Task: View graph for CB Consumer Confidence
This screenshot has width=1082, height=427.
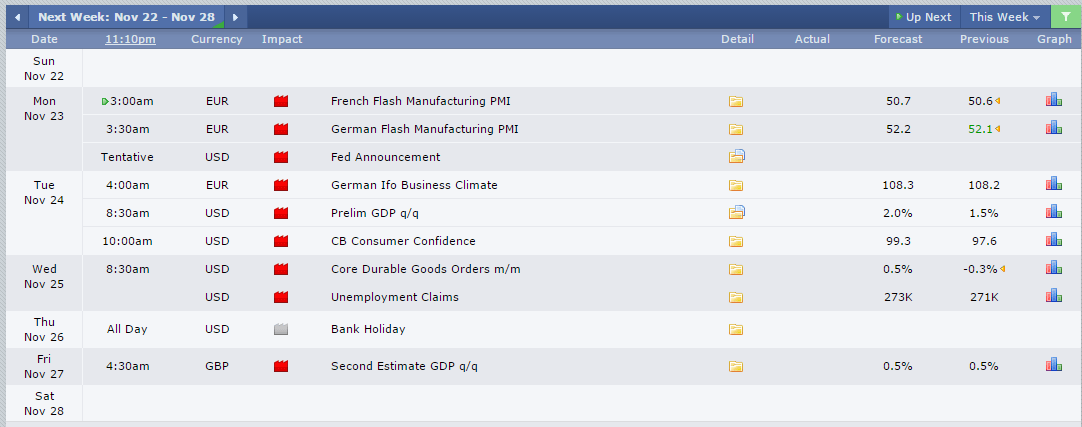Action: click(x=1053, y=239)
